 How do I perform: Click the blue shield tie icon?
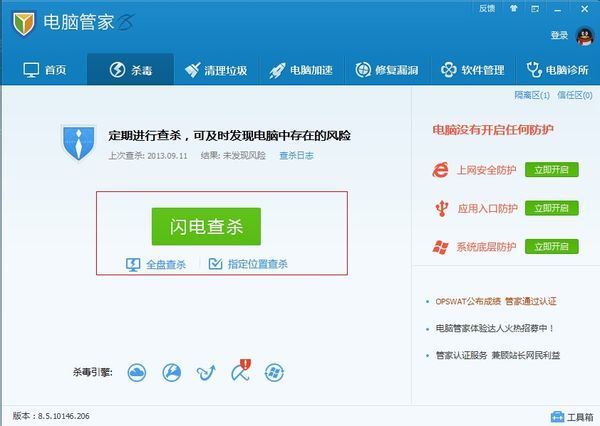[78, 143]
